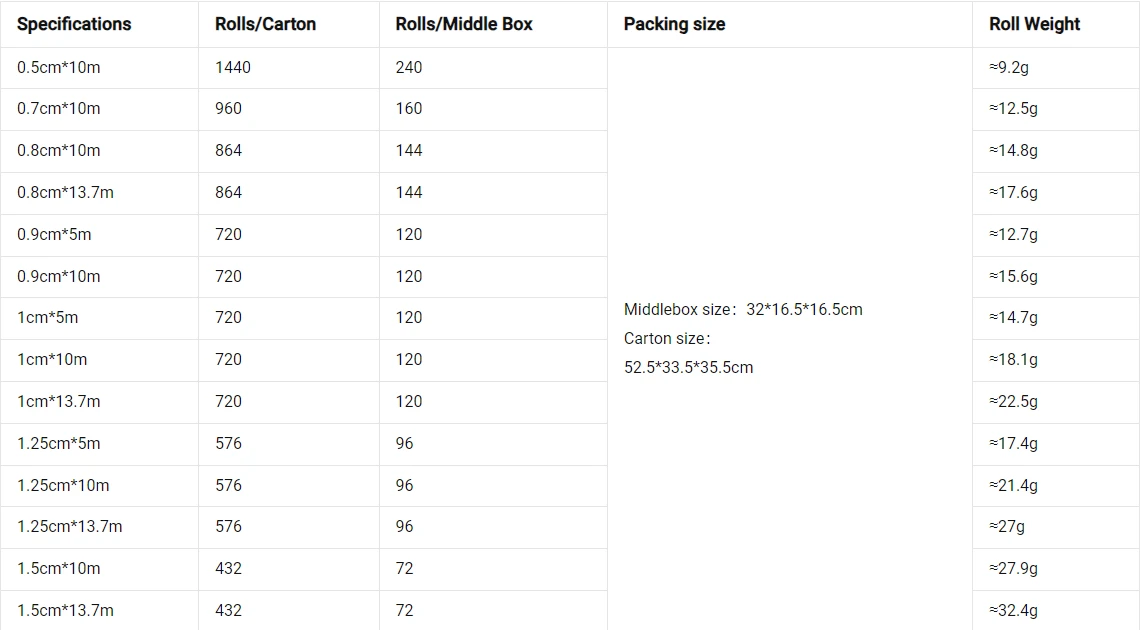Viewport: 1140px width, 630px height.
Task: Select the carton size 52.5*33.5*35.5cm text
Action: [x=689, y=368]
